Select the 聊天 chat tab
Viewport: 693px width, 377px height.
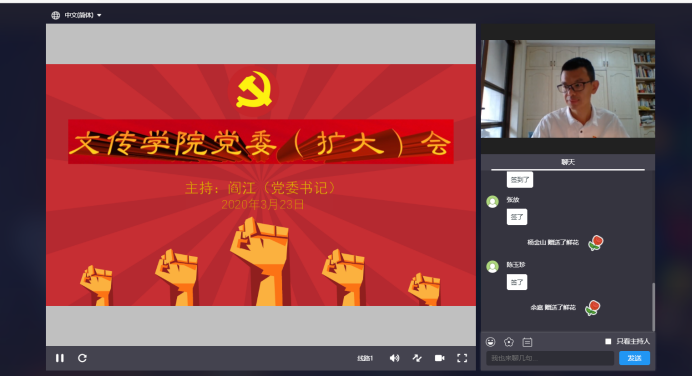568,162
